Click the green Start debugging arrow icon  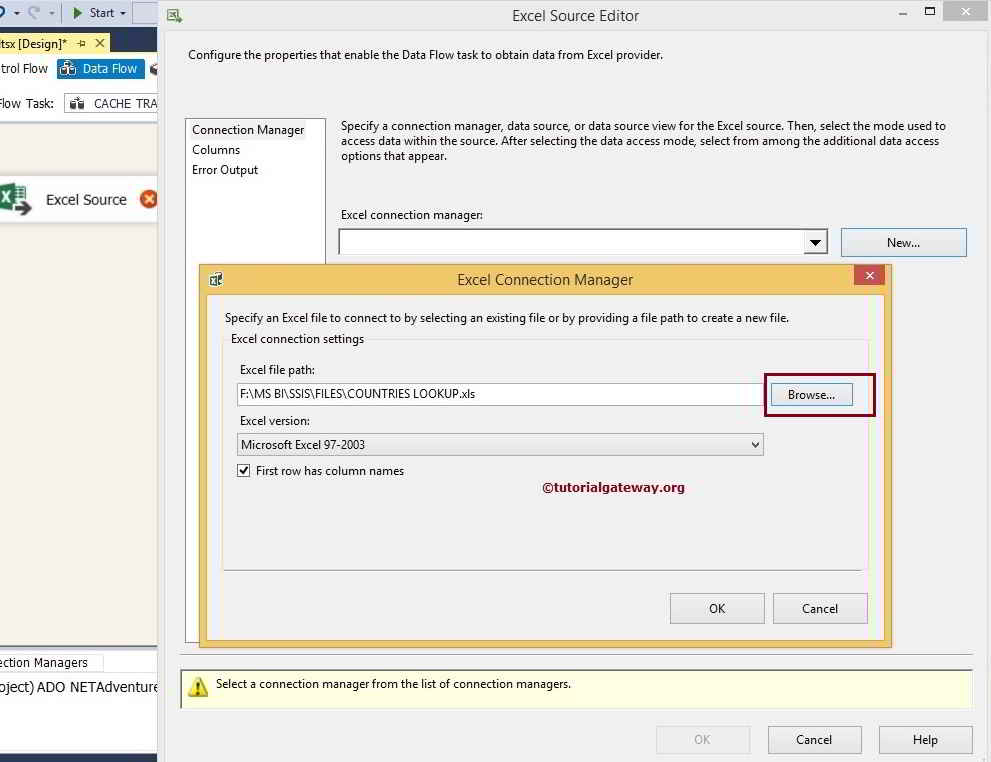tap(77, 12)
